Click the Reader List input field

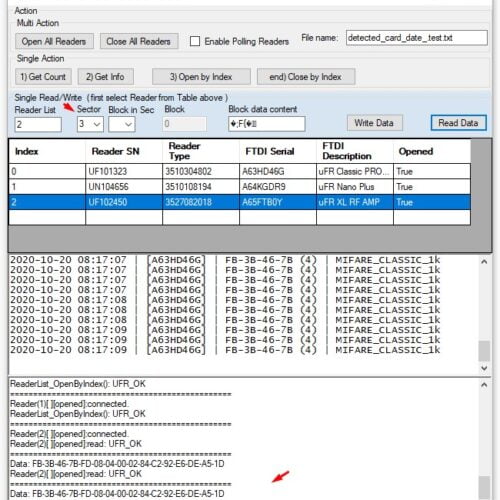(x=38, y=125)
